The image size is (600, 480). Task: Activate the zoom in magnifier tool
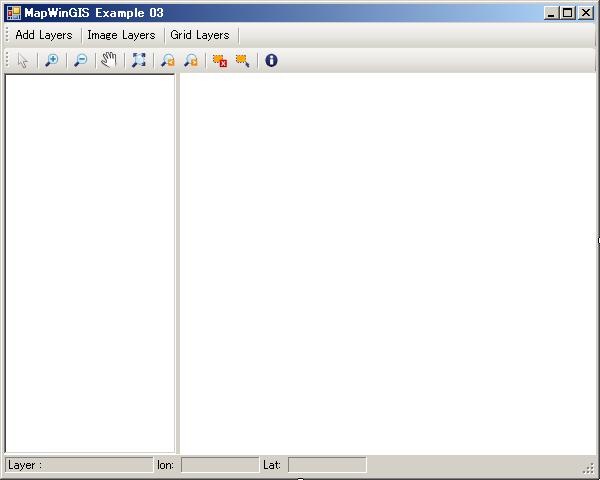(x=51, y=60)
